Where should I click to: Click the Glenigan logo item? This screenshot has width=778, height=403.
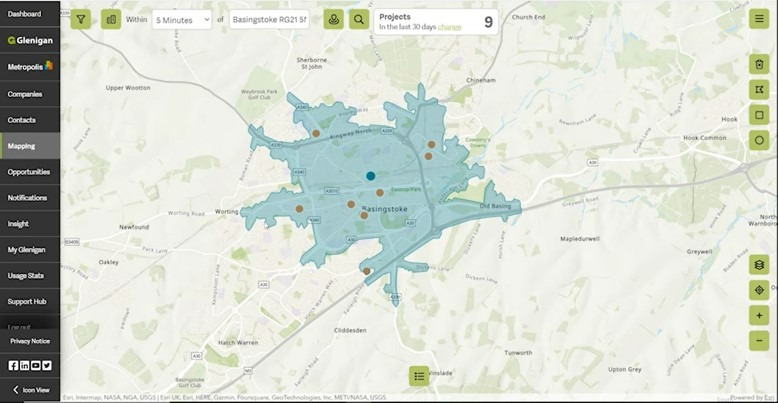[x=30, y=41]
